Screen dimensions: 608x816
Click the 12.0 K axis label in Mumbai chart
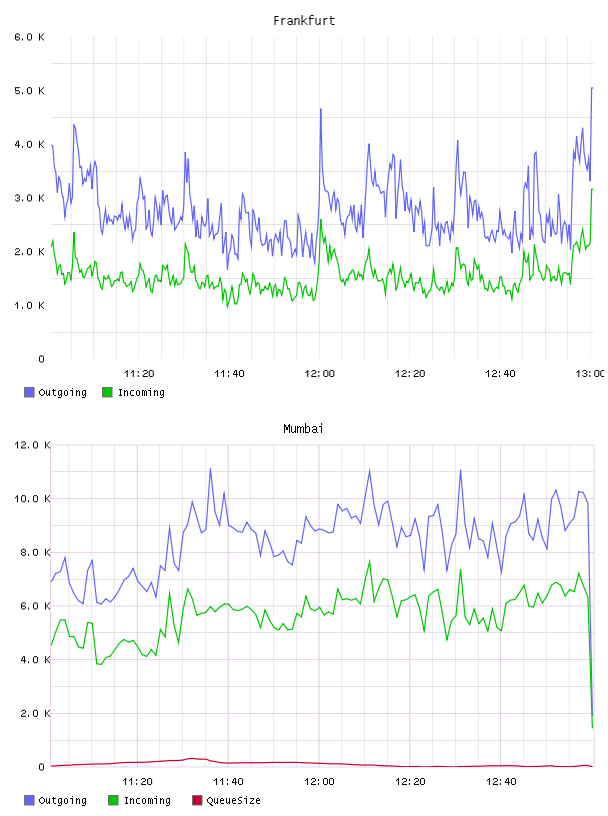[32, 445]
